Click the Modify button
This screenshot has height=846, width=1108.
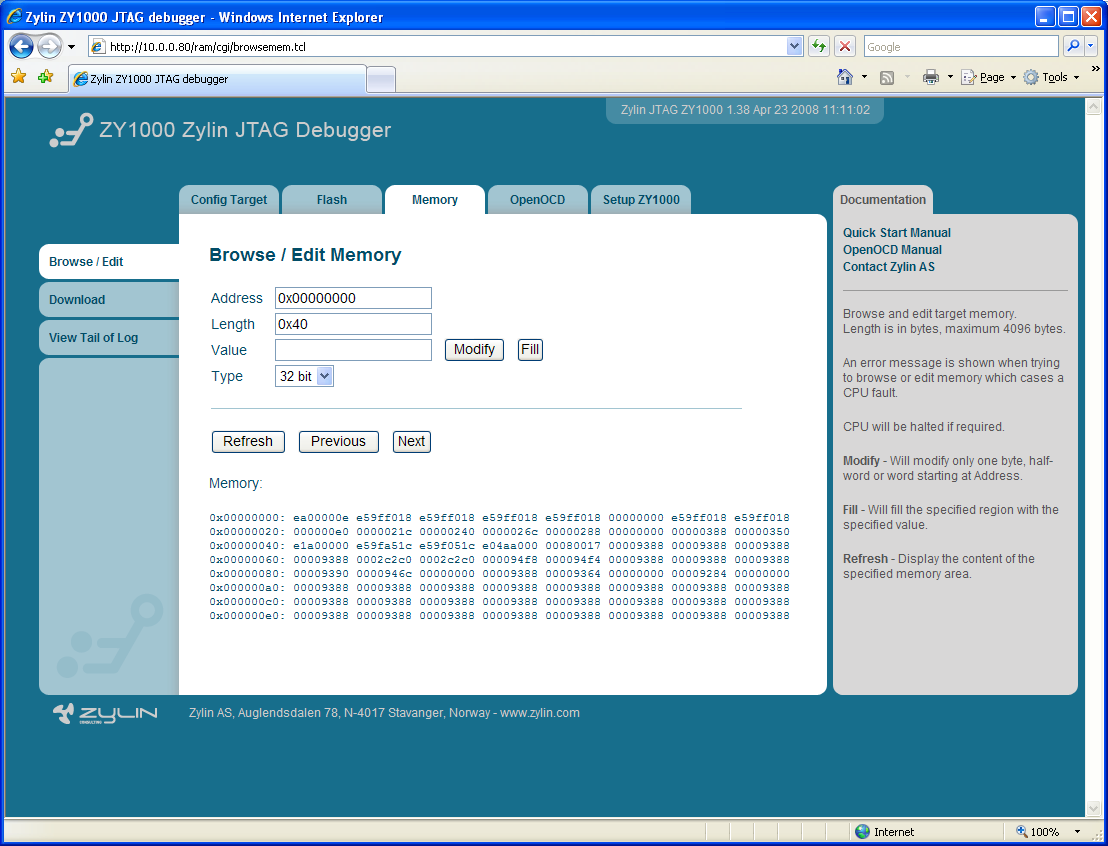pyautogui.click(x=474, y=349)
